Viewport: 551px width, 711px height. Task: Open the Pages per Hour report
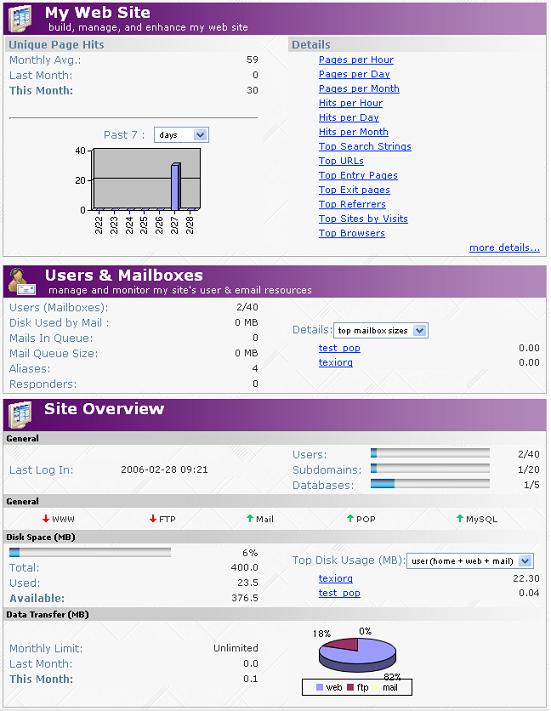click(356, 60)
